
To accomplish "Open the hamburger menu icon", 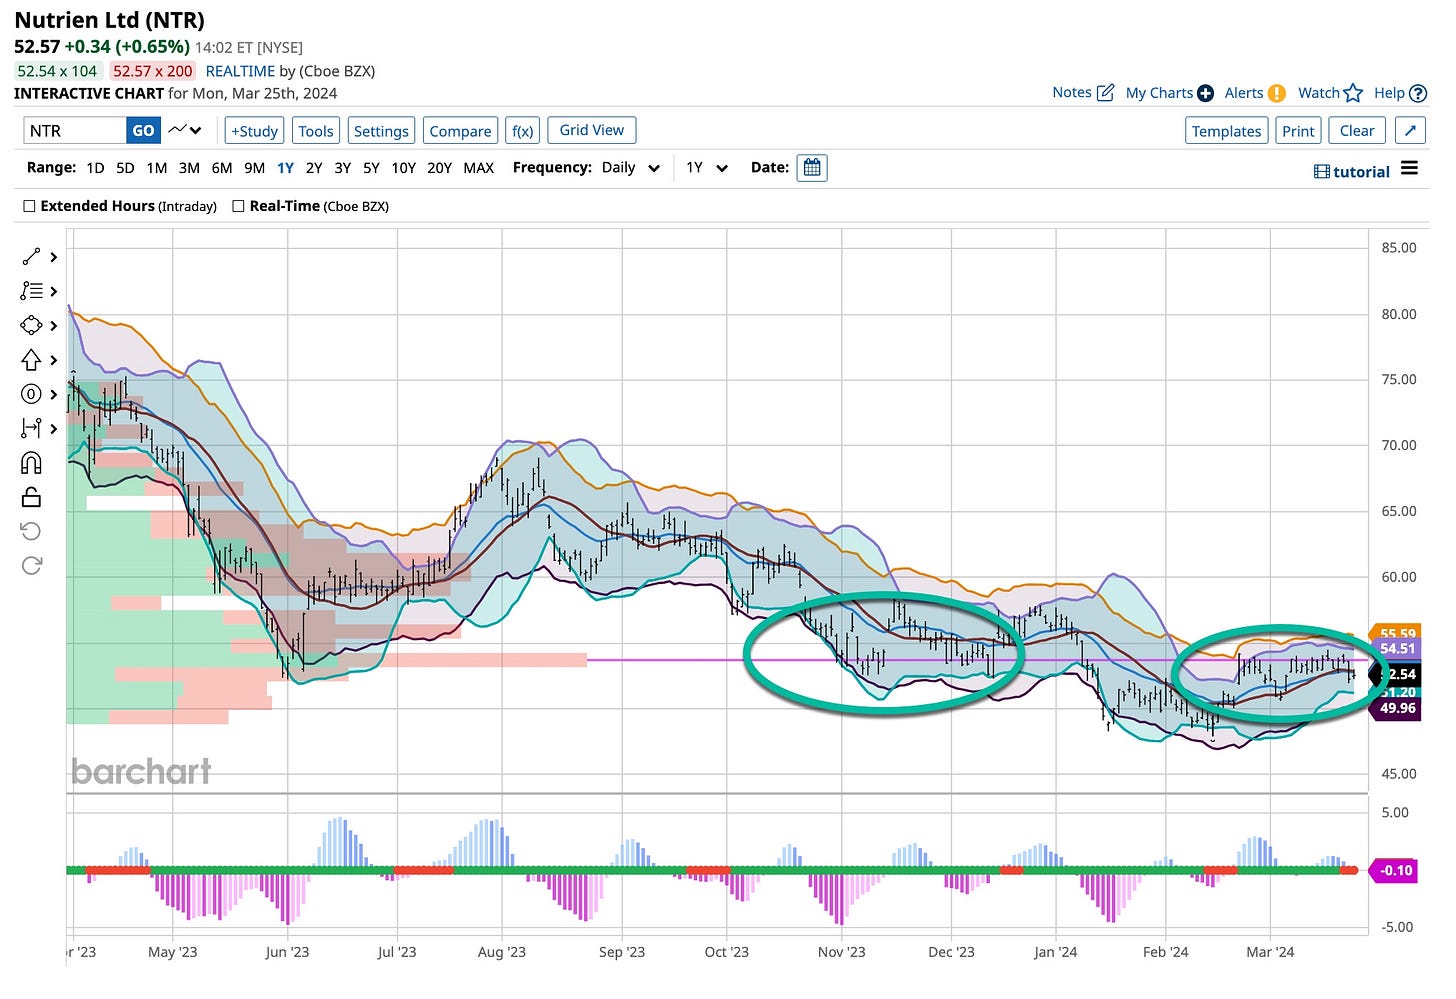I will [x=1410, y=168].
